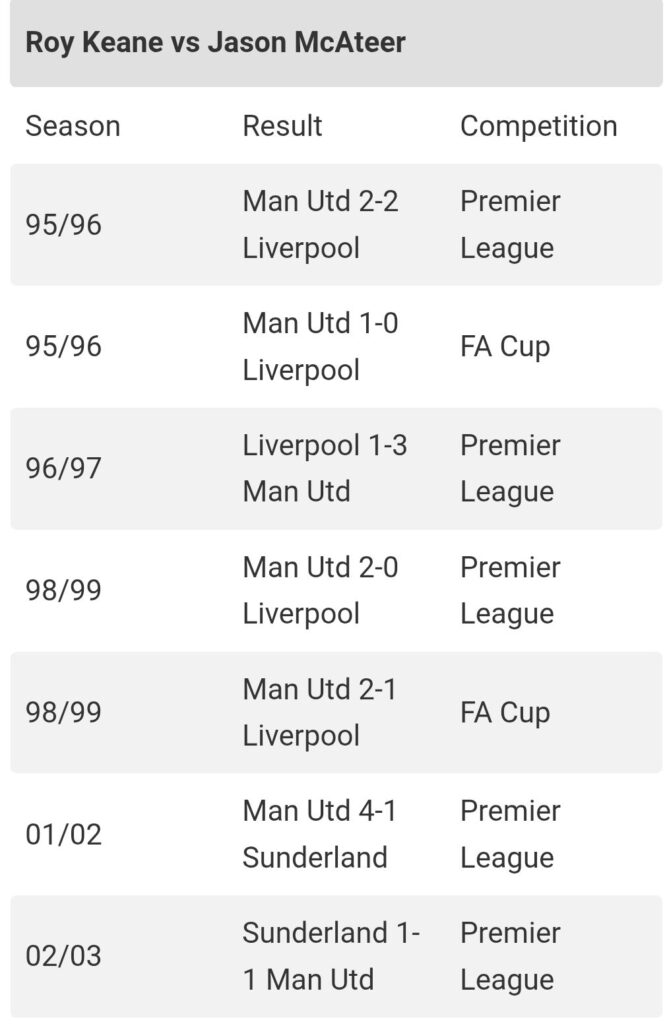Viewport: 667px width, 1024px height.
Task: Click Premier League in the 96/97 row
Action: [510, 468]
